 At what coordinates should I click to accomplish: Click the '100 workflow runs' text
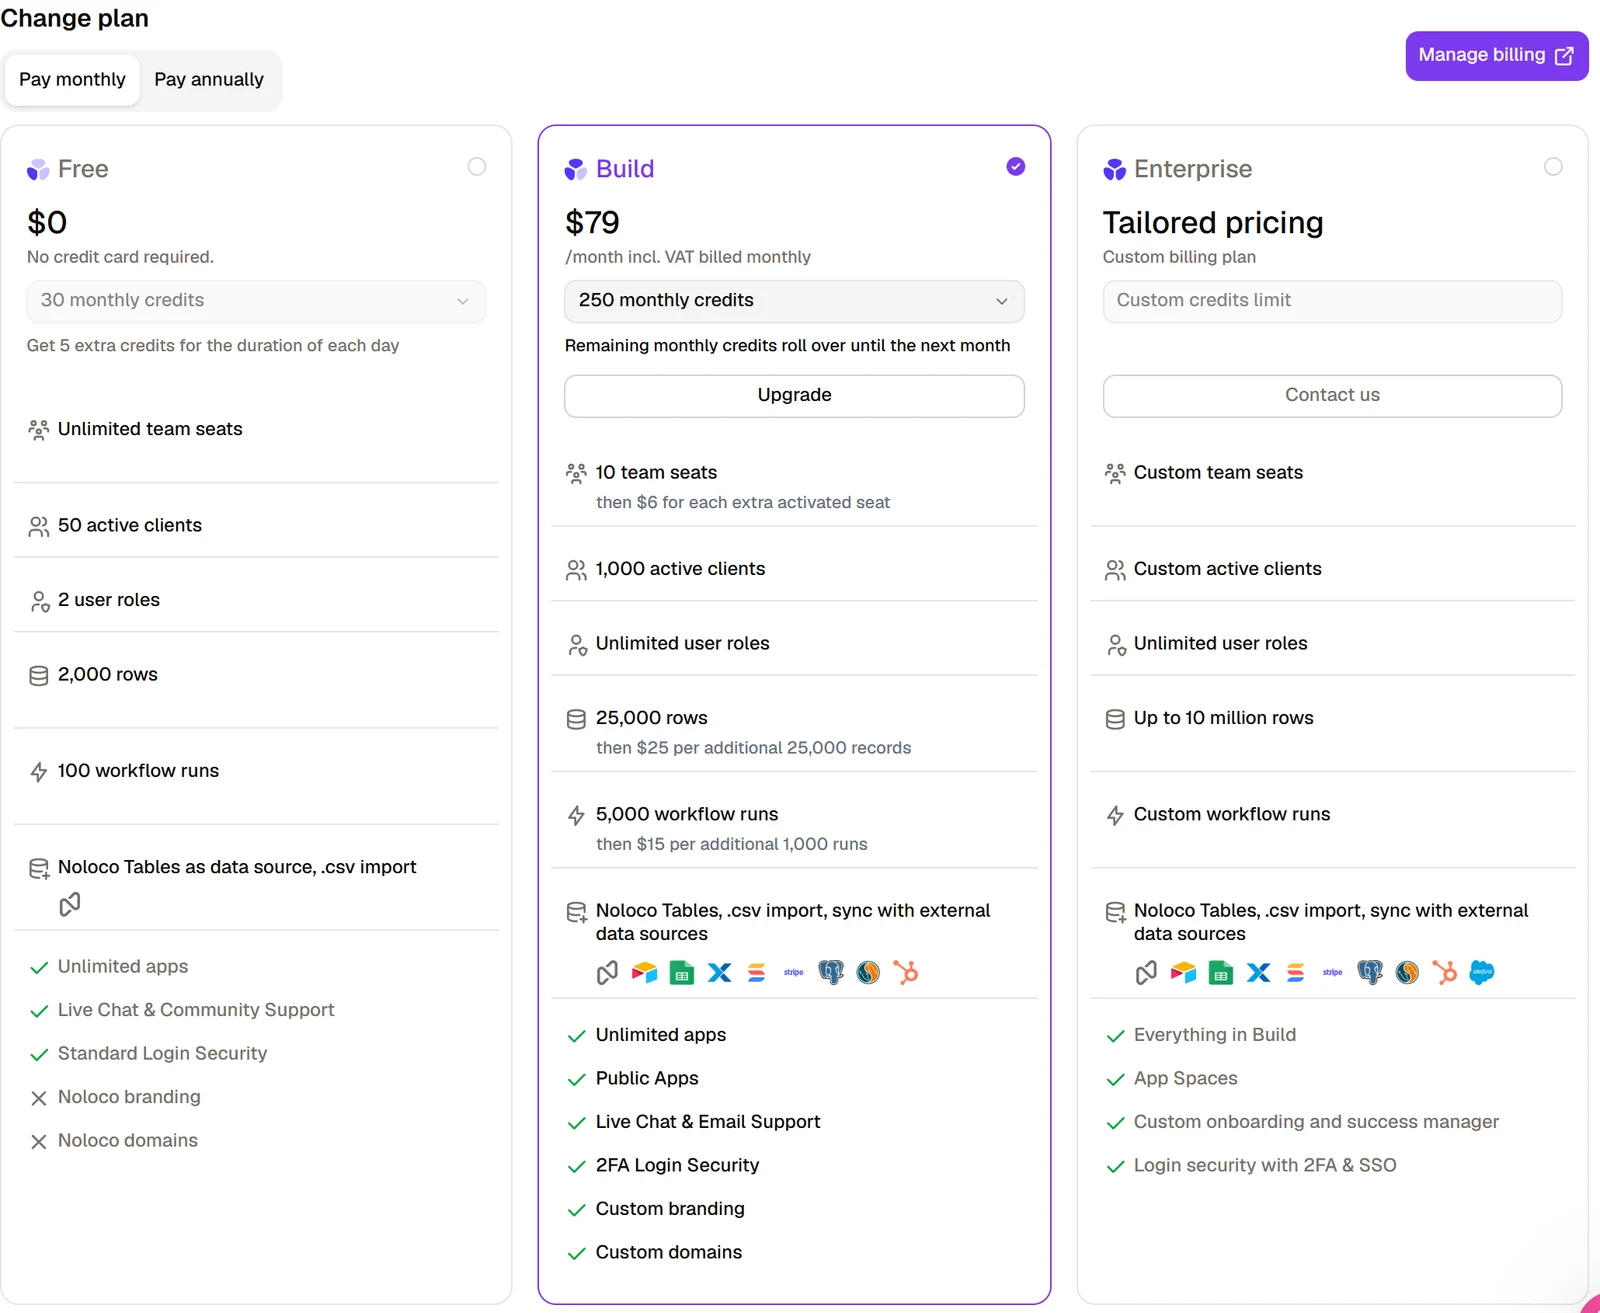point(138,771)
